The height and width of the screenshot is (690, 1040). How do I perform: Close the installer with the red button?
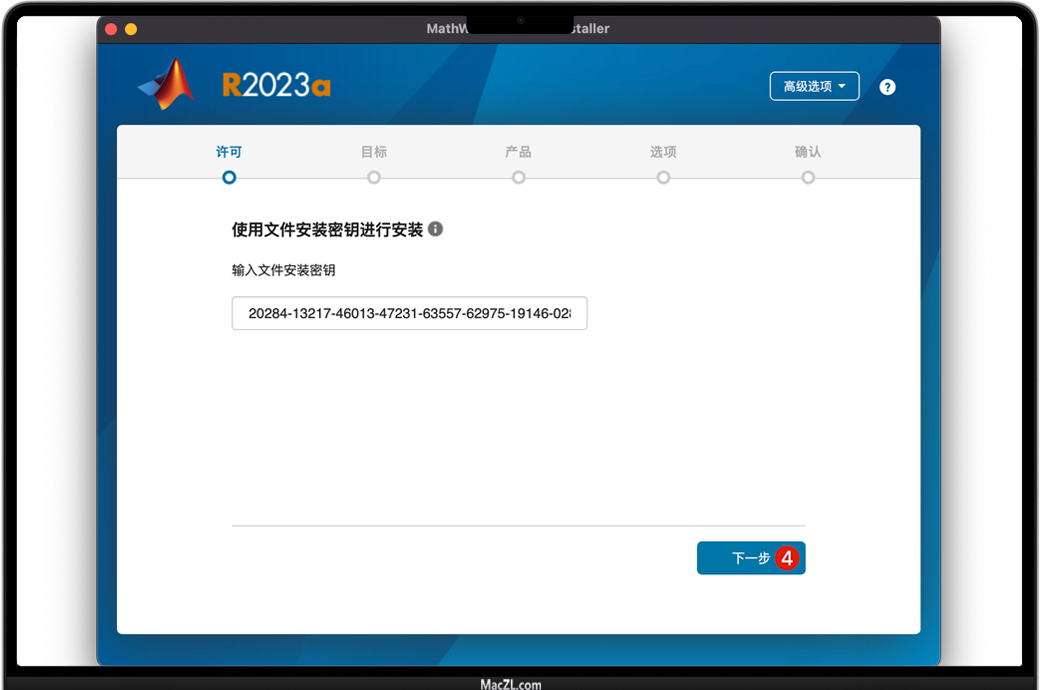111,29
